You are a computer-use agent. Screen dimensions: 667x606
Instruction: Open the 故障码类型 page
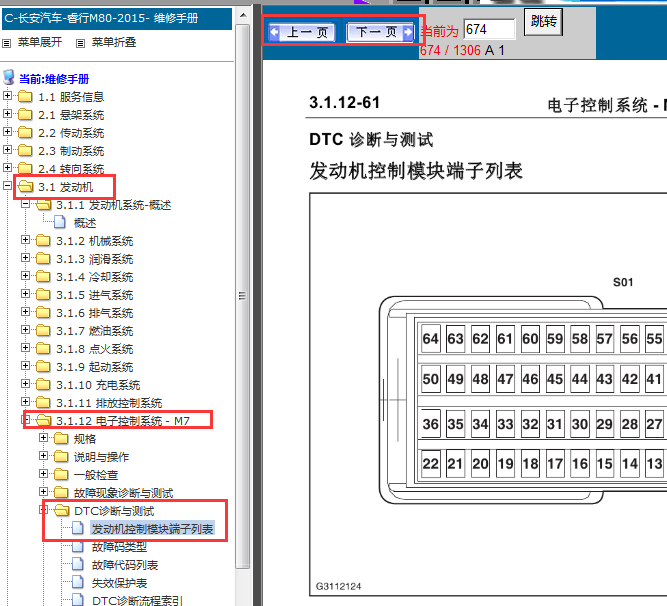(x=119, y=547)
